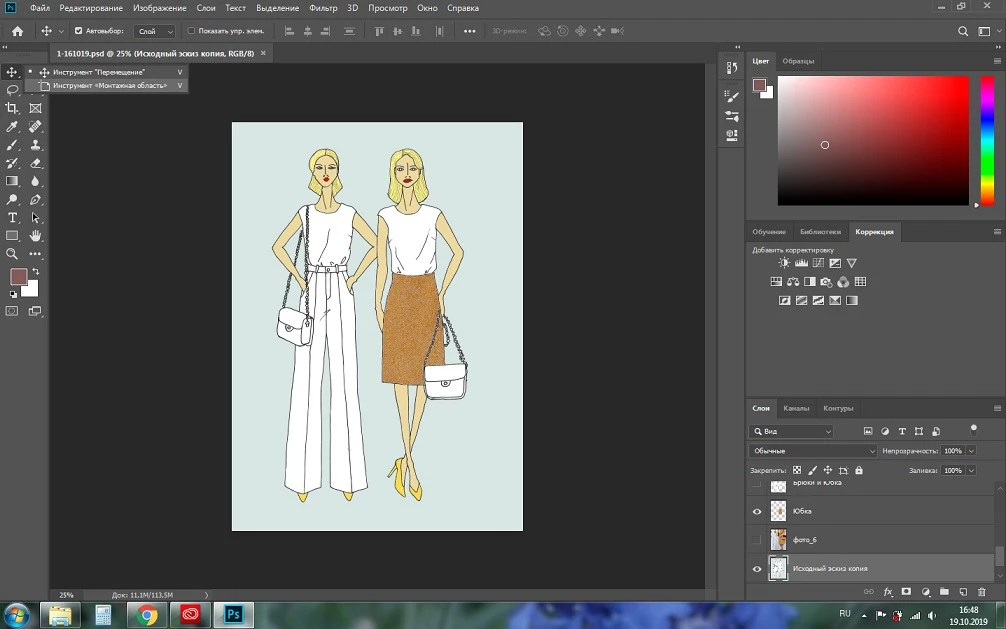Select the Crop tool
The width and height of the screenshot is (1006, 629).
tap(12, 108)
